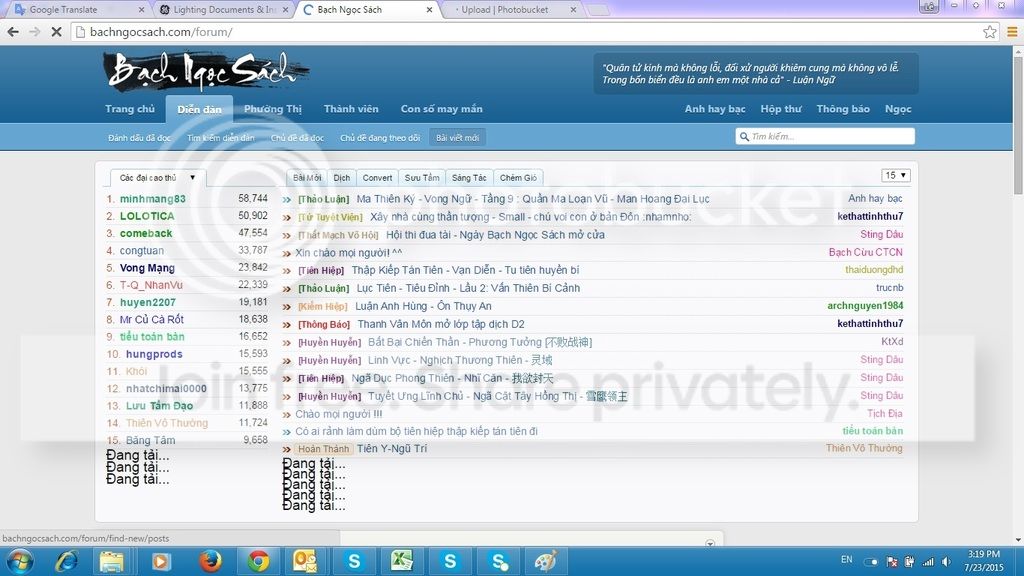This screenshot has height=576, width=1024.
Task: Go to "Thành viên" in the navigation bar
Action: [x=351, y=109]
